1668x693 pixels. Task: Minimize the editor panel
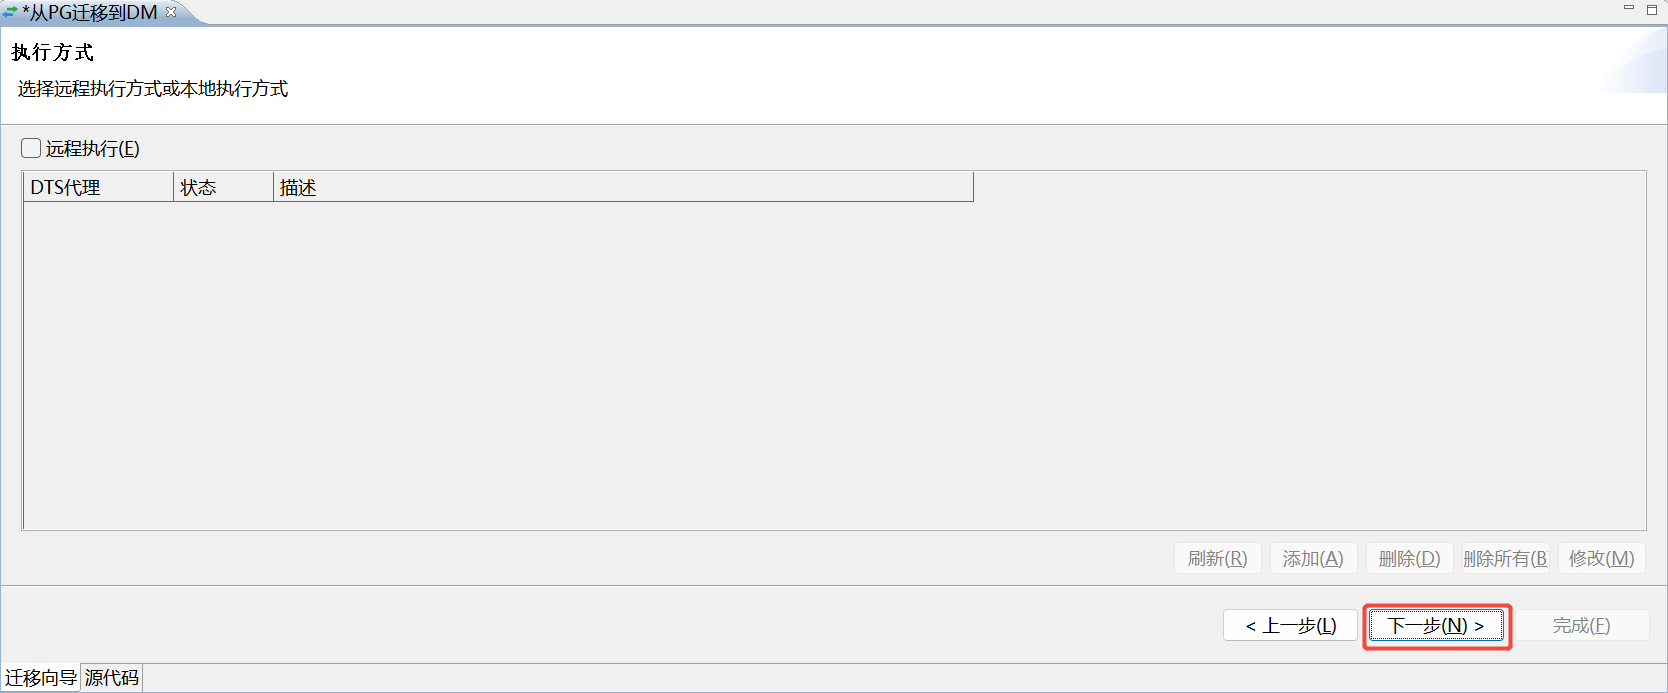tap(1628, 8)
